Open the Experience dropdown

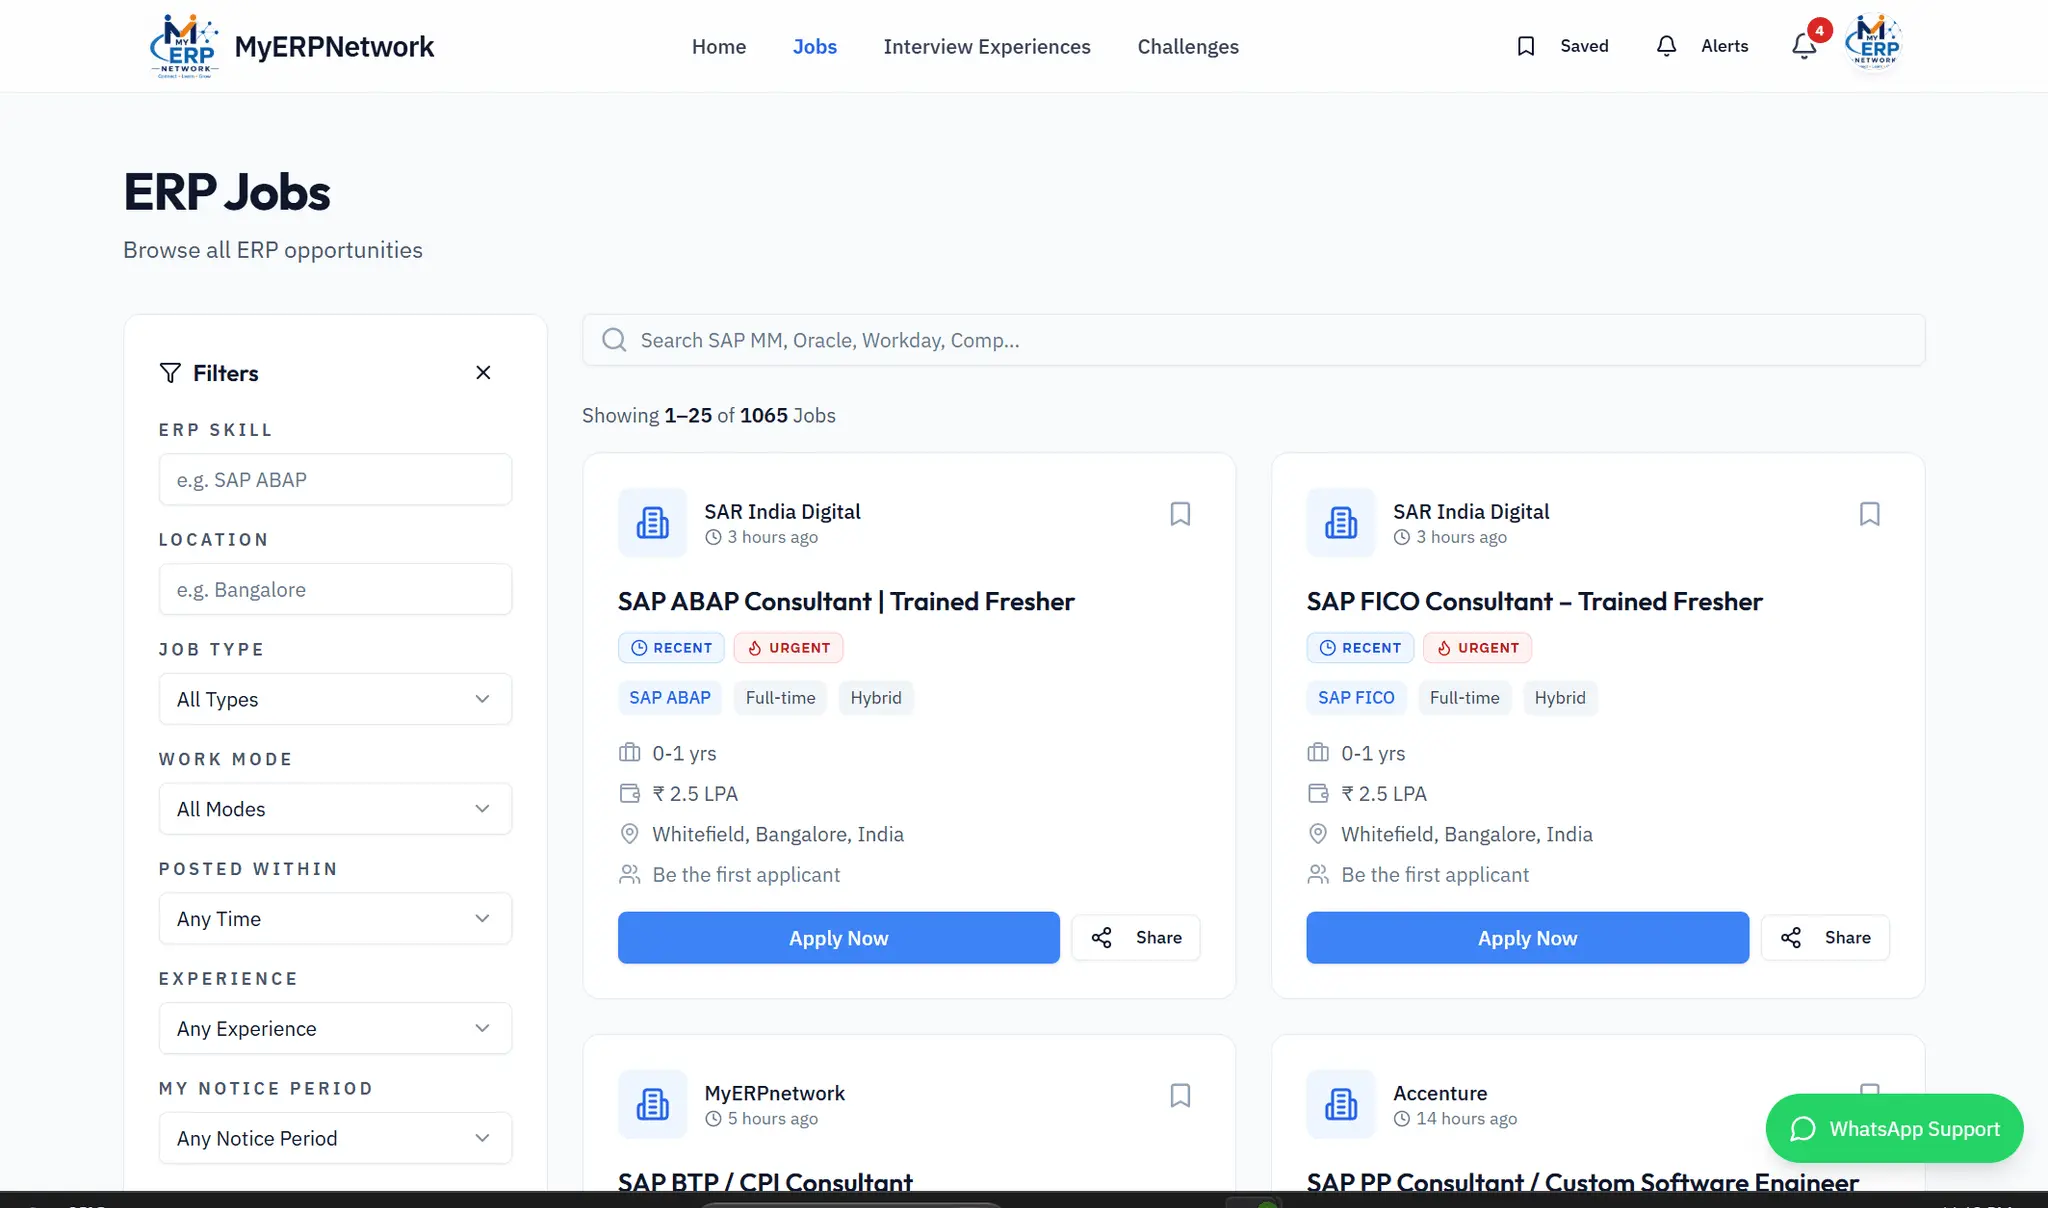(335, 1028)
